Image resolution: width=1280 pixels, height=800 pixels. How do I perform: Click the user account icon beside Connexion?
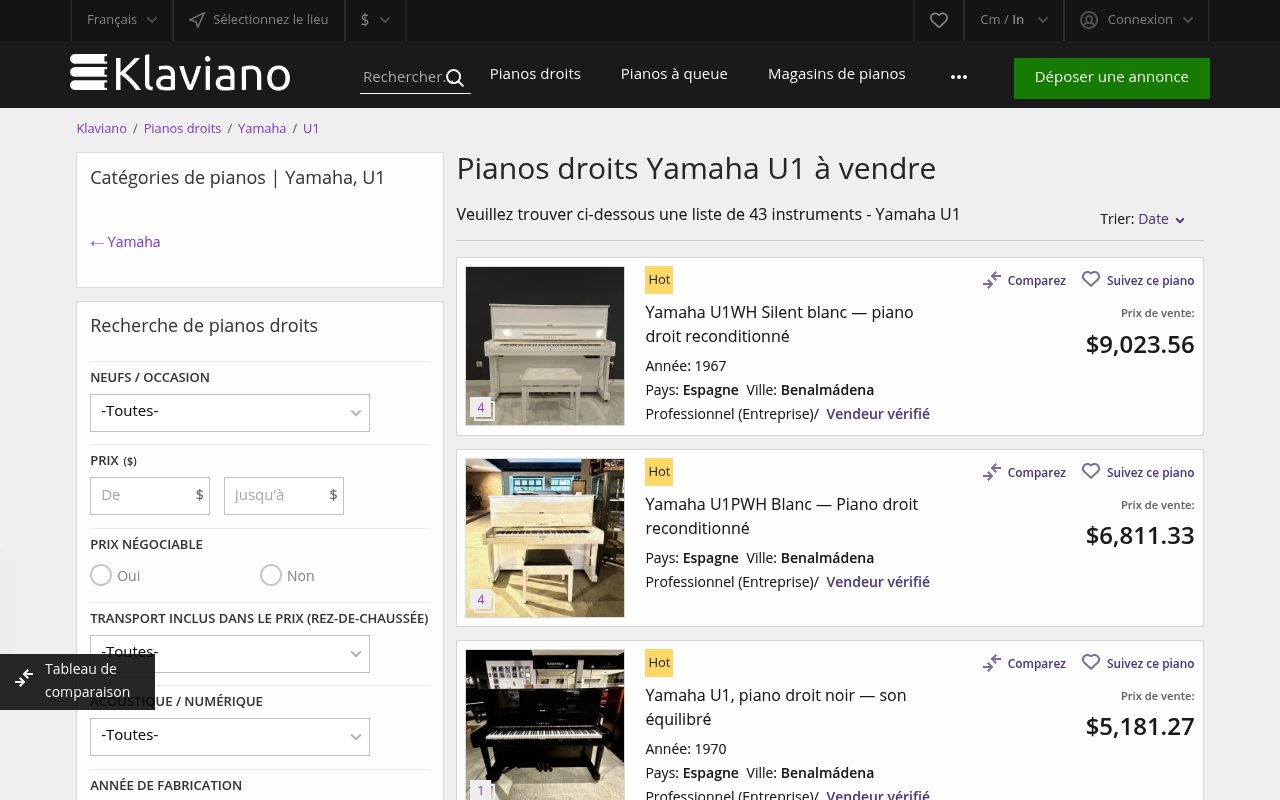tap(1089, 19)
